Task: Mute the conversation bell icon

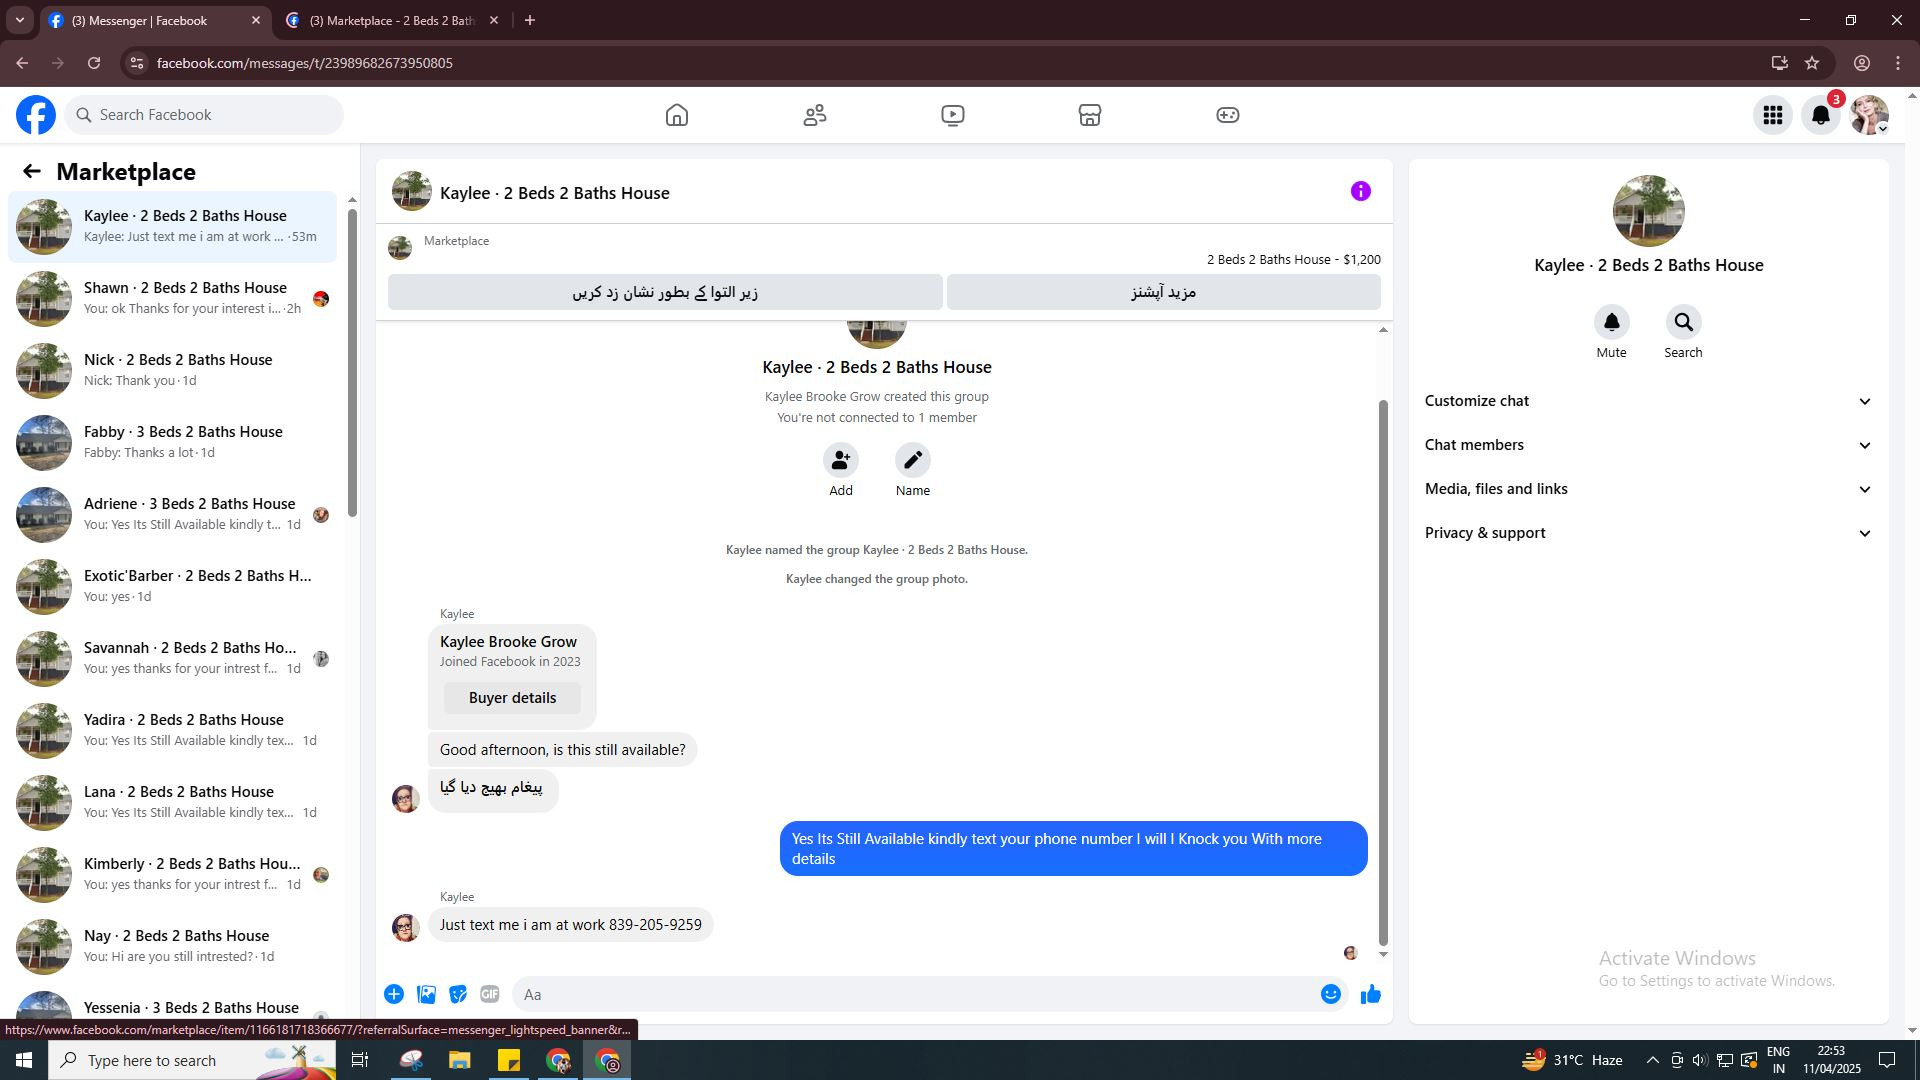Action: click(1612, 322)
